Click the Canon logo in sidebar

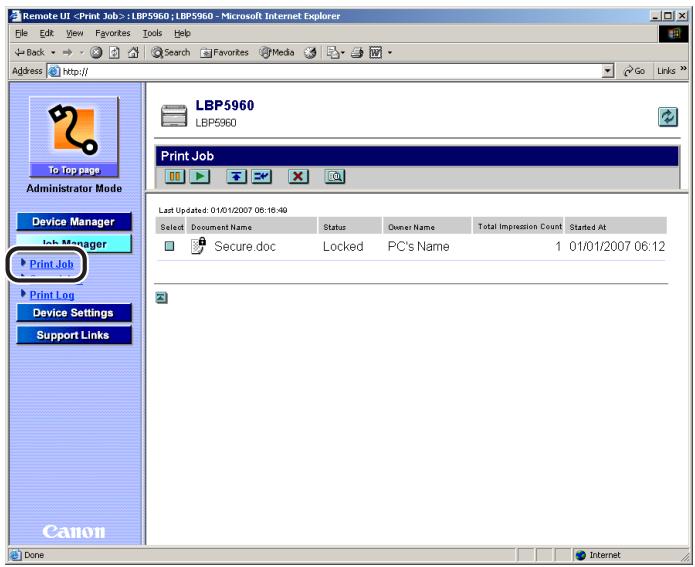pyautogui.click(x=74, y=532)
